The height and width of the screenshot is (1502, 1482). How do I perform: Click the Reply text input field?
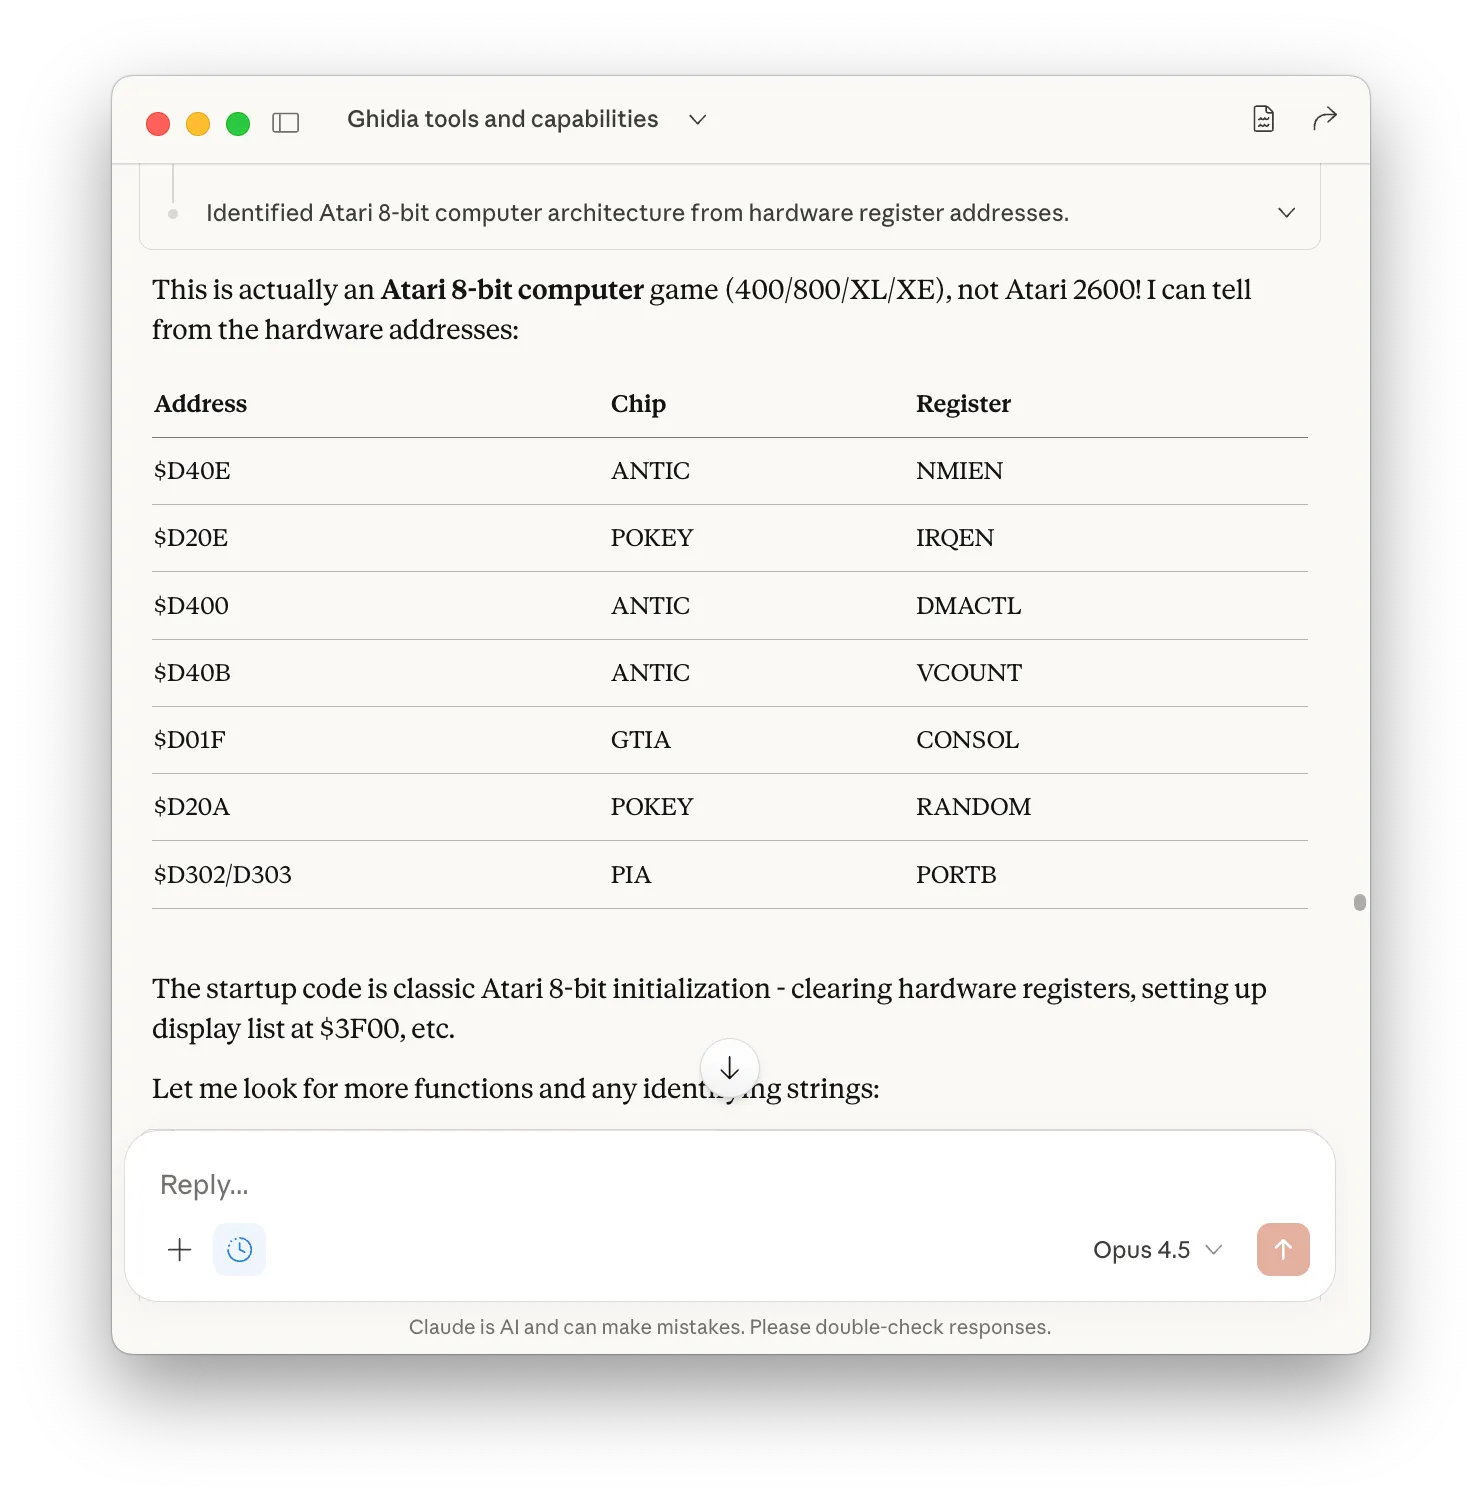[700, 1185]
